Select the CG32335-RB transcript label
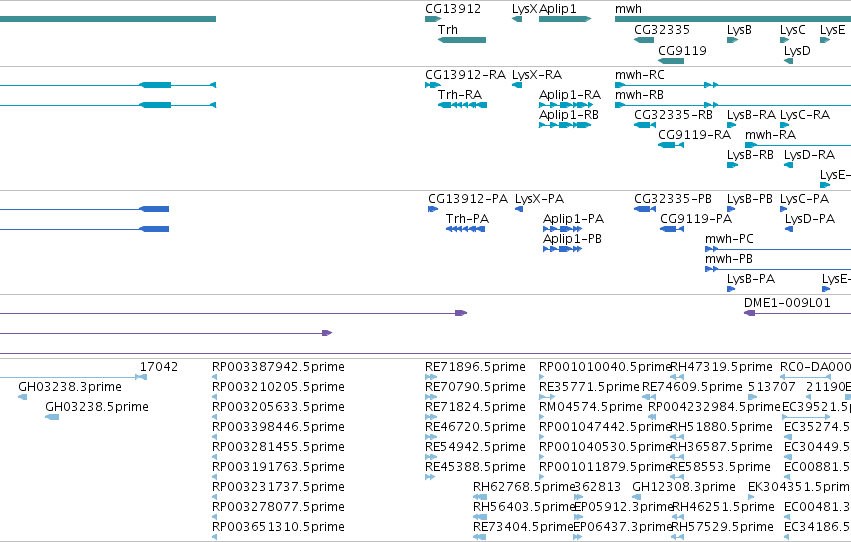 point(673,115)
